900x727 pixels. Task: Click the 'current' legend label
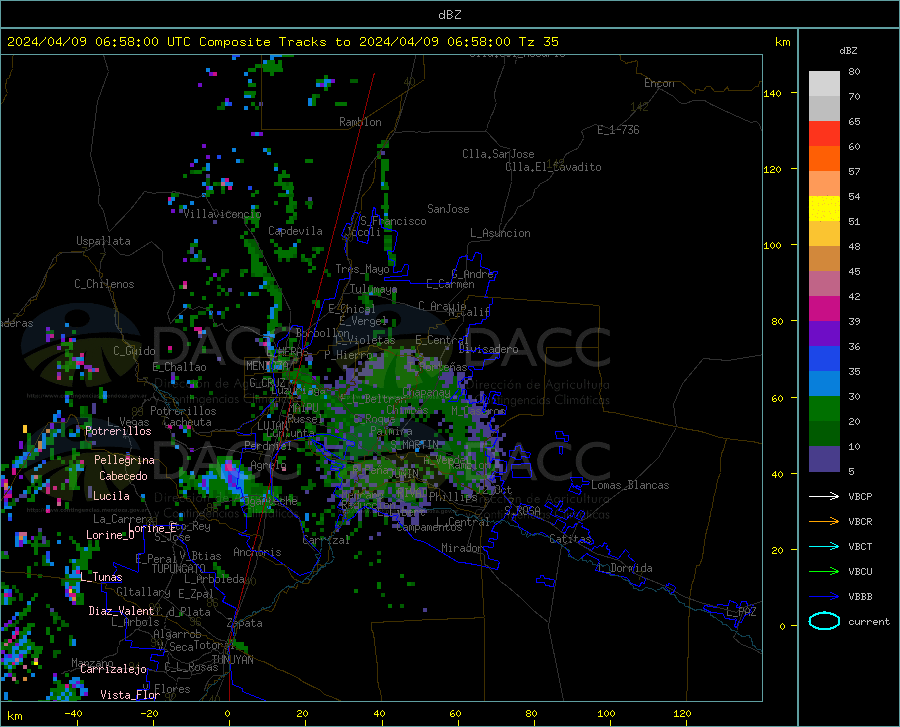tap(869, 621)
